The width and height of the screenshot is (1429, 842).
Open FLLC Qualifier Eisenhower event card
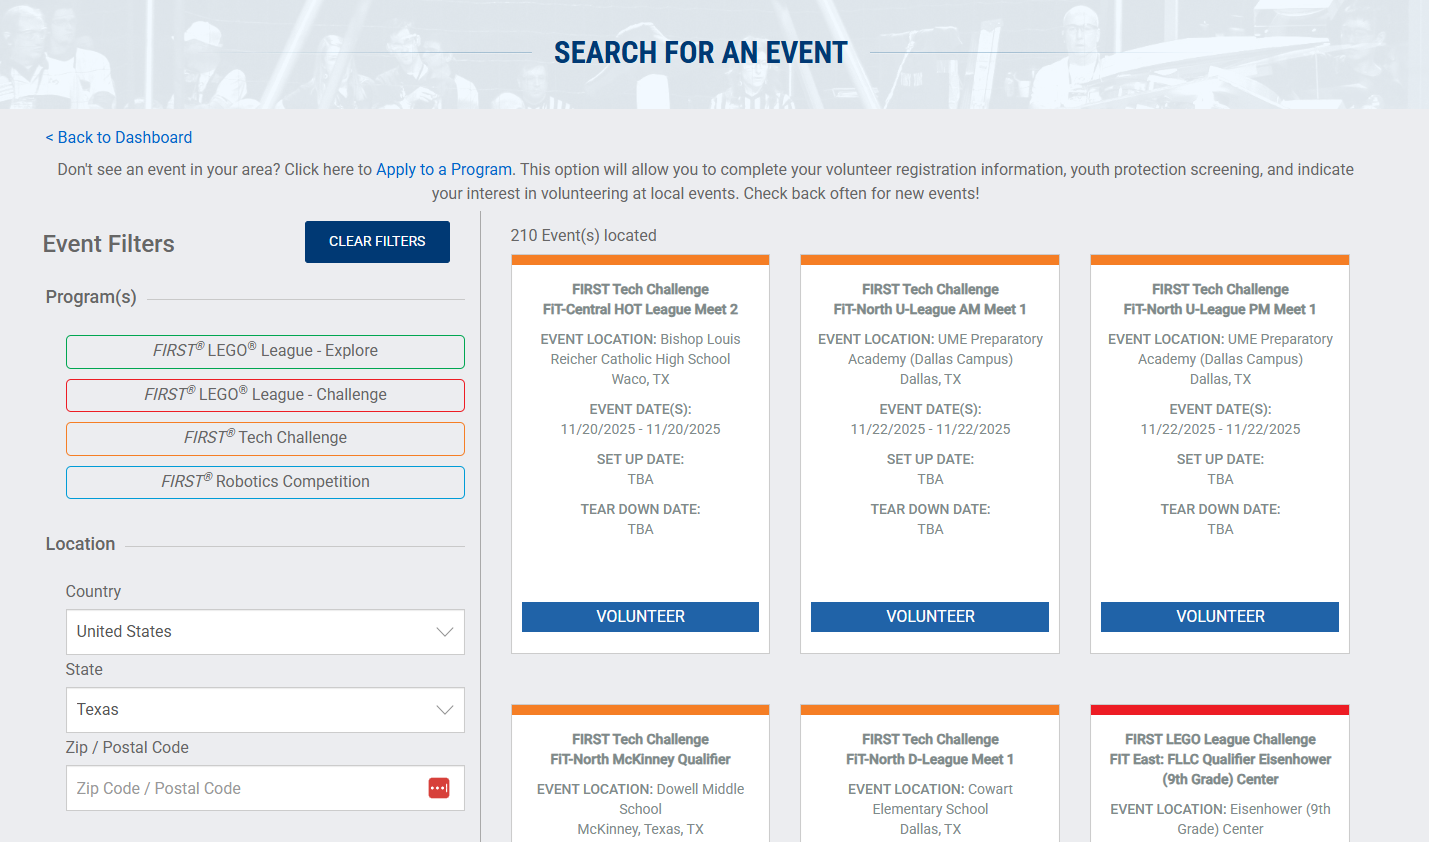point(1220,769)
